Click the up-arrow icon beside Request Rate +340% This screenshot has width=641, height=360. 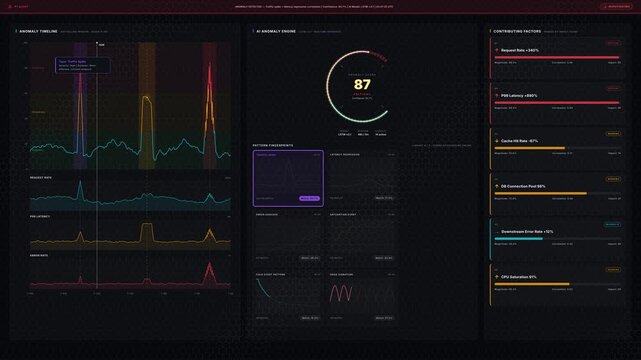pyautogui.click(x=497, y=50)
